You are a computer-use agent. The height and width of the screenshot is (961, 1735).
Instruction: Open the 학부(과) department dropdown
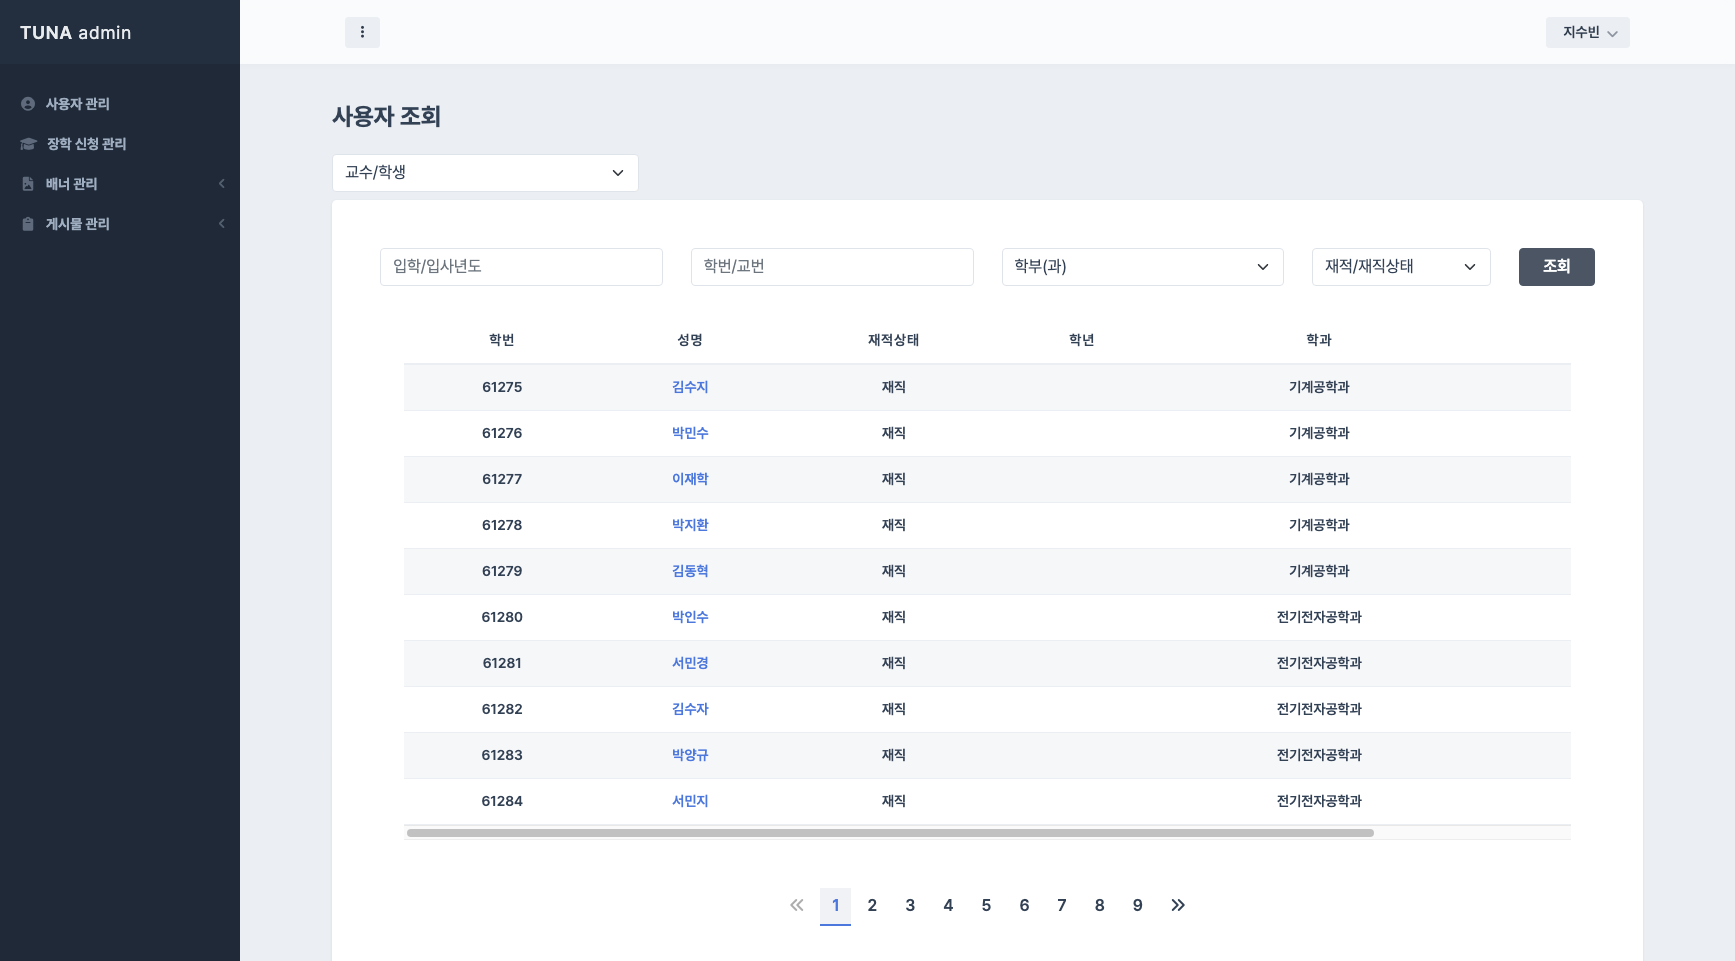pyautogui.click(x=1142, y=267)
